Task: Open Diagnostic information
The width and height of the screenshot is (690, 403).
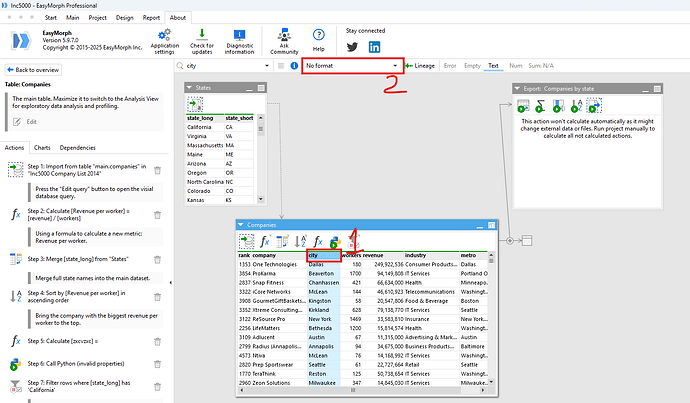Action: pos(239,41)
